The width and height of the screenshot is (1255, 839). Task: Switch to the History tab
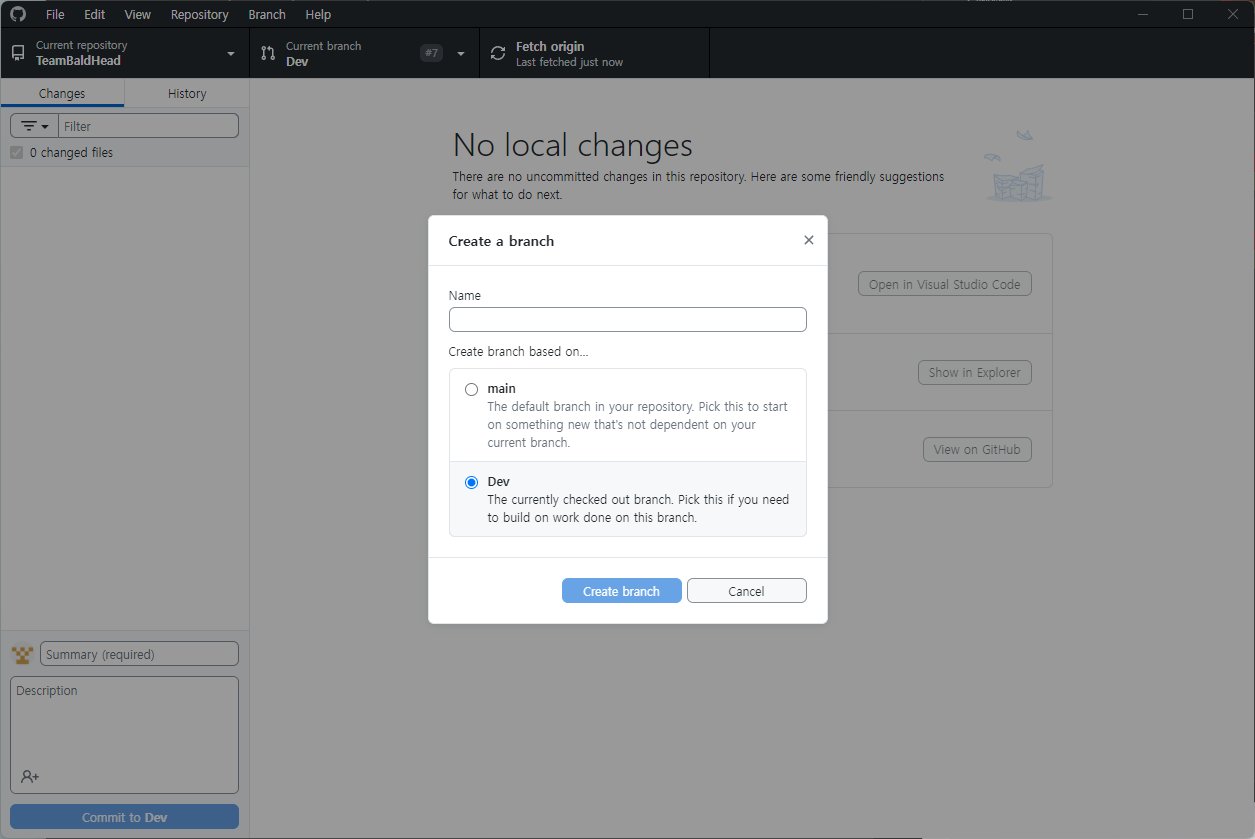coord(187,93)
